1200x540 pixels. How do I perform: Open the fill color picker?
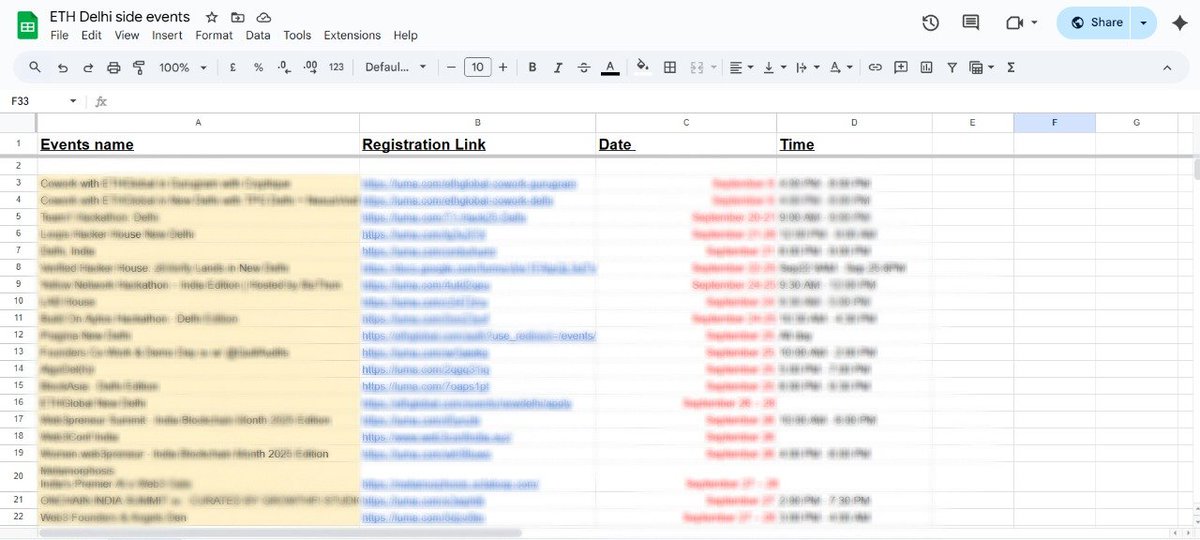(x=643, y=67)
